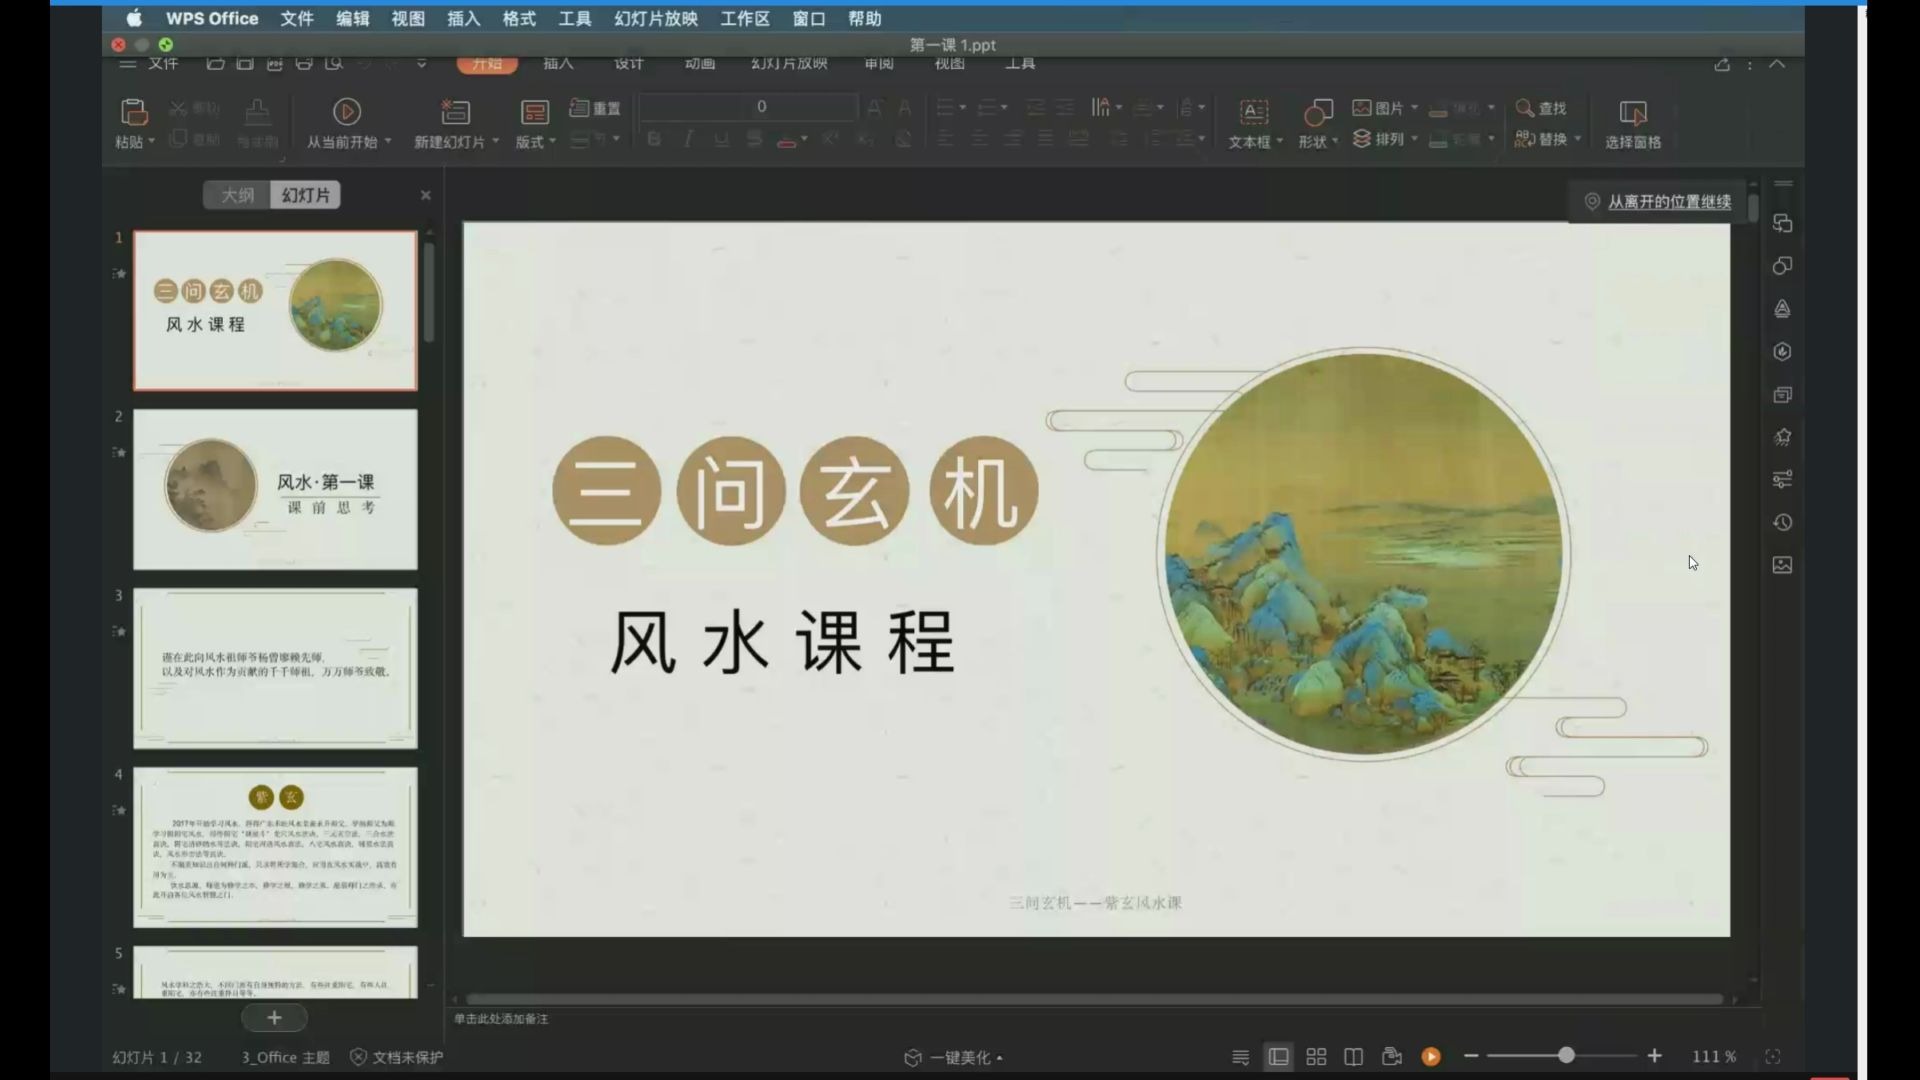1920x1080 pixels.
Task: Click the Paste clipboard icon
Action: tap(133, 112)
